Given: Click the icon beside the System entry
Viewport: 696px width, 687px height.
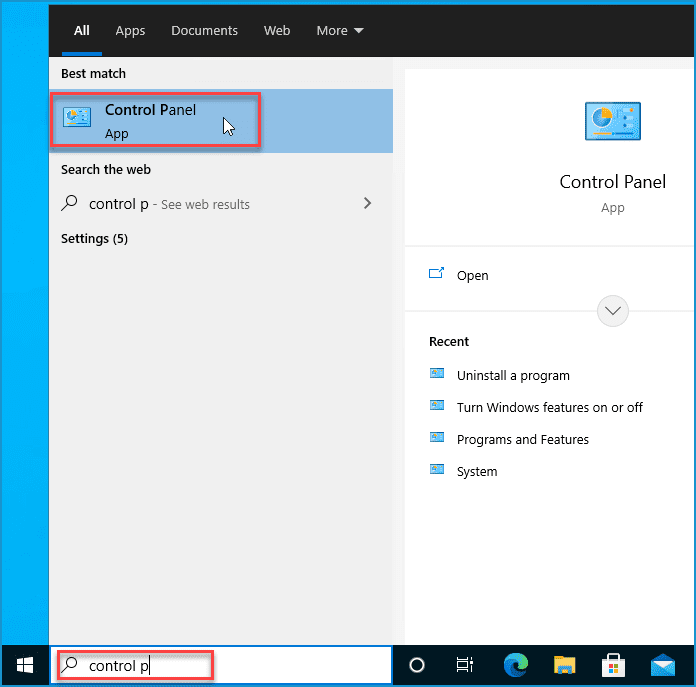Looking at the screenshot, I should pos(437,469).
